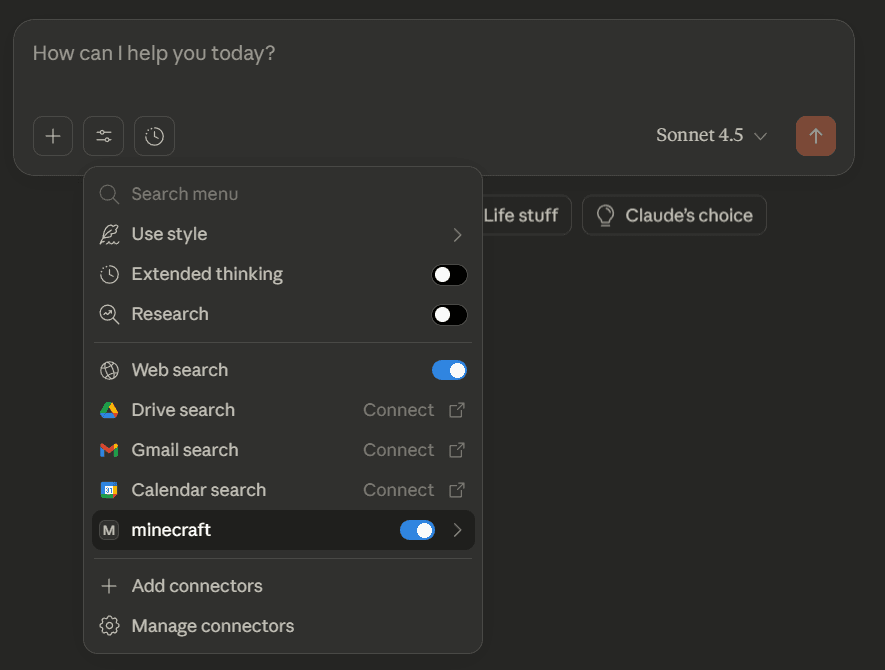Click the extended thinking clock button in the composer
This screenshot has width=885, height=670.
pos(154,136)
